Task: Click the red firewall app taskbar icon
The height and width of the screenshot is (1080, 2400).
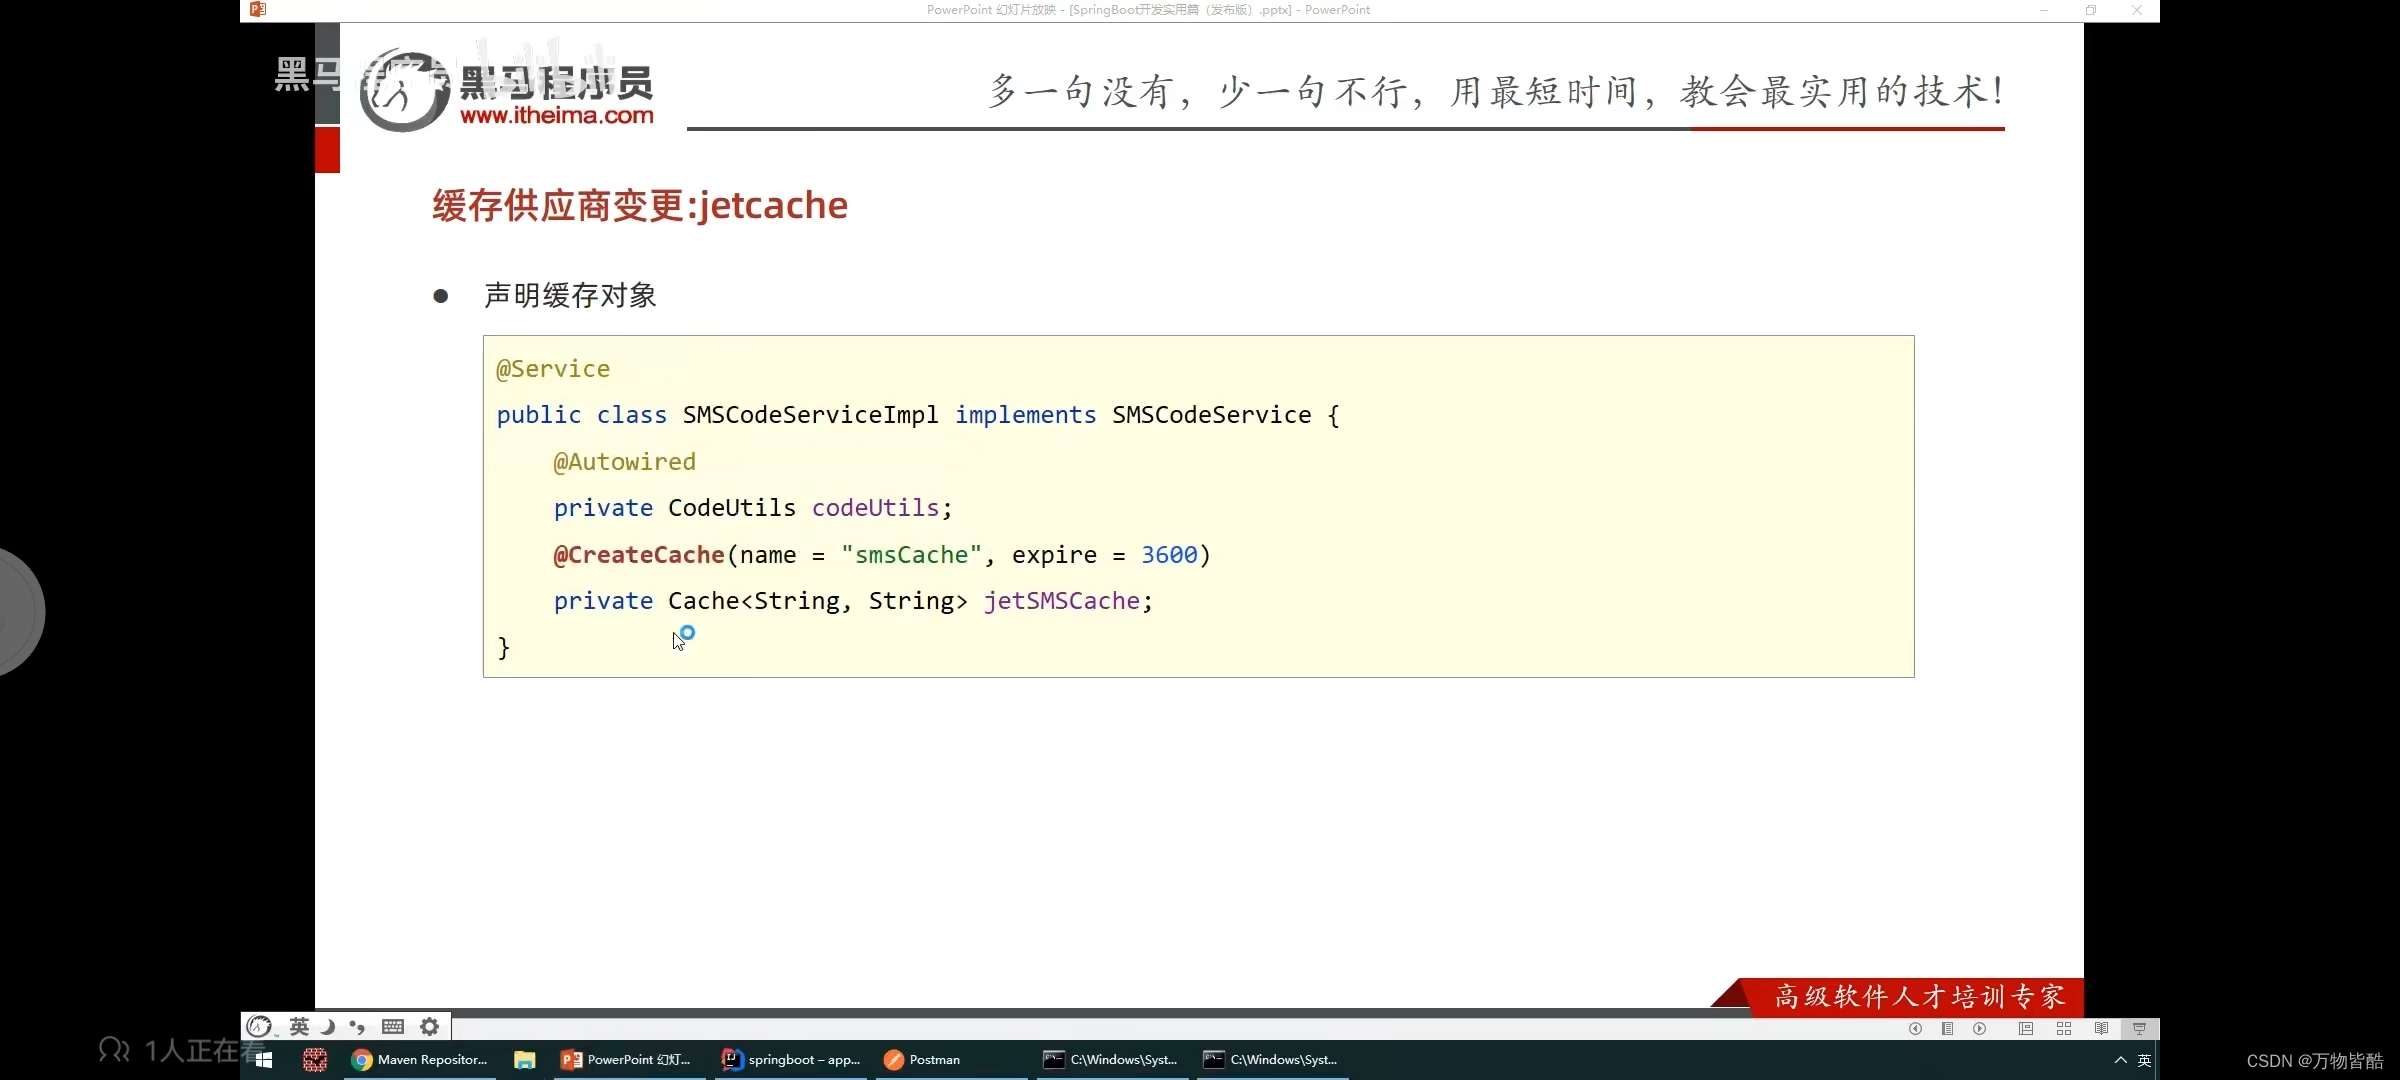Action: pos(315,1060)
